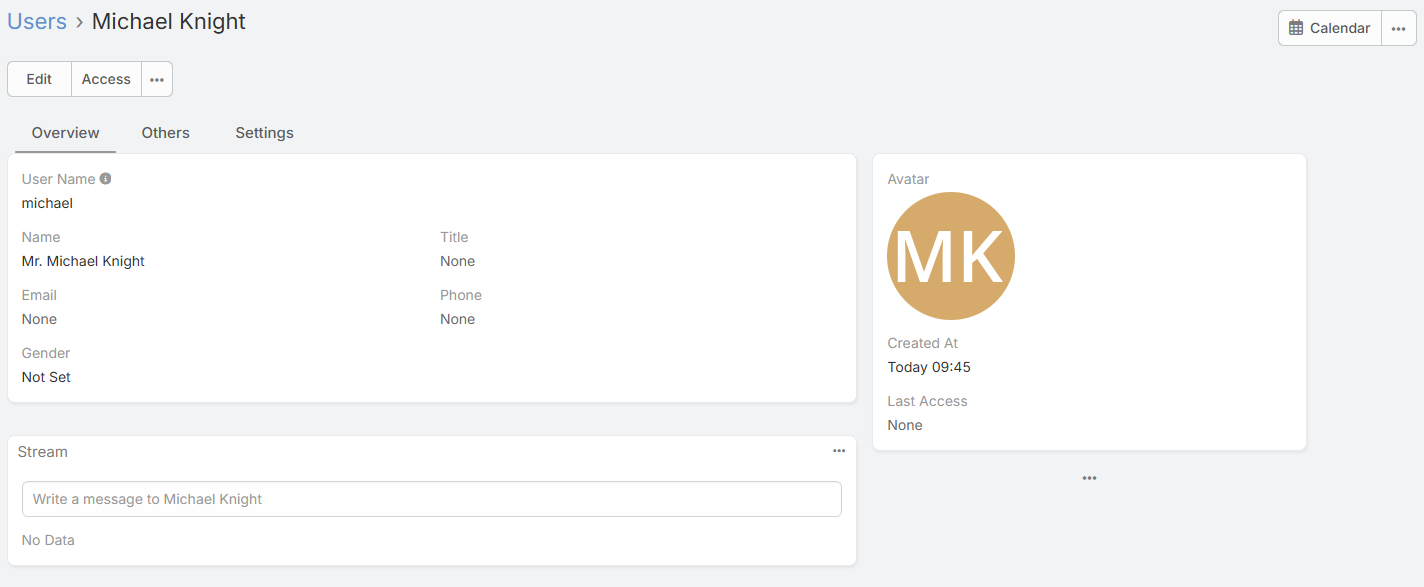Switch to the Overview tab
This screenshot has height=587, width=1424.
(65, 133)
